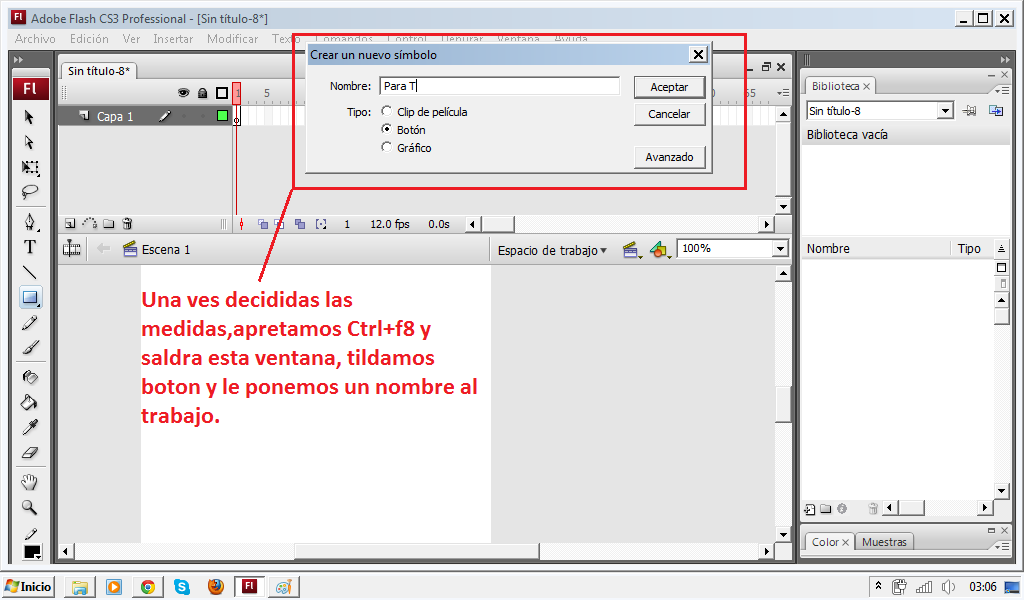This screenshot has height=600, width=1024.
Task: Click the Edit Multiple Frames icon in the timeline
Action: tap(300, 224)
